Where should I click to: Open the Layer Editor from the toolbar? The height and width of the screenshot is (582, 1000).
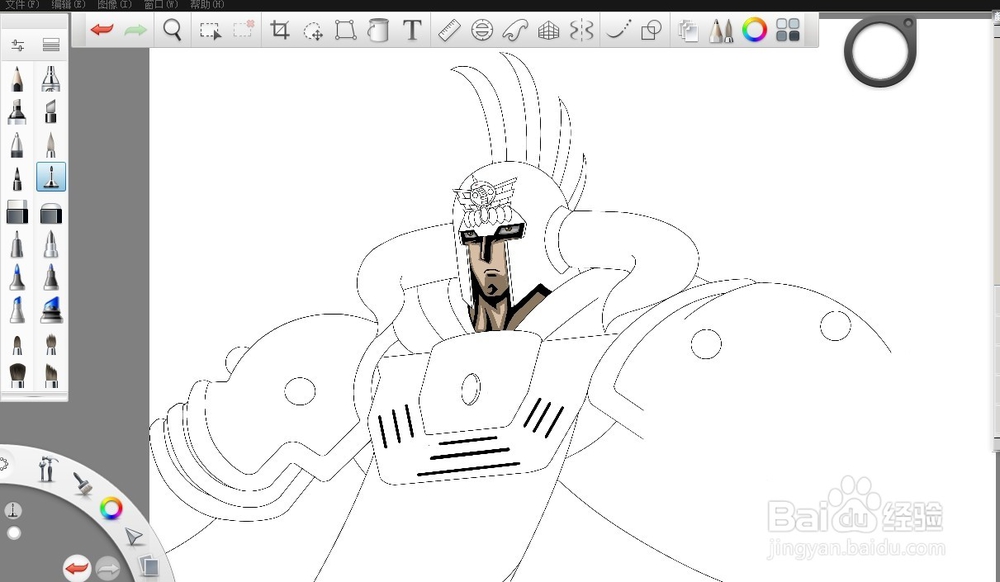point(688,31)
